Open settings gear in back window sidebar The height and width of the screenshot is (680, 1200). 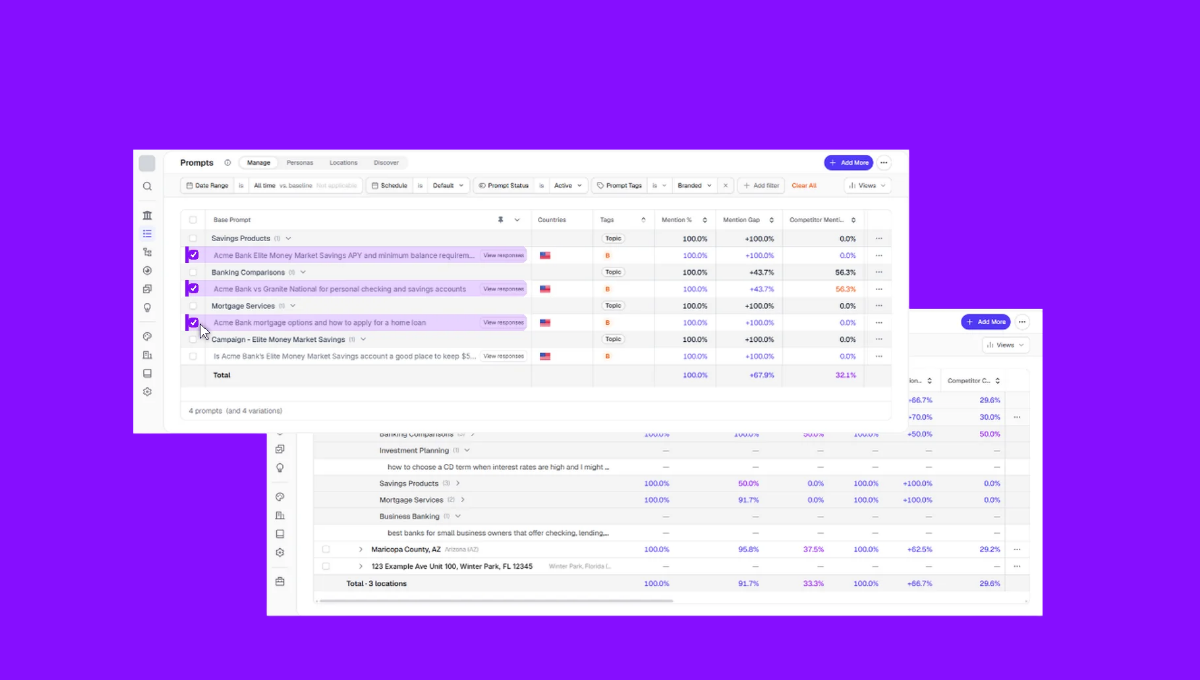[x=280, y=552]
